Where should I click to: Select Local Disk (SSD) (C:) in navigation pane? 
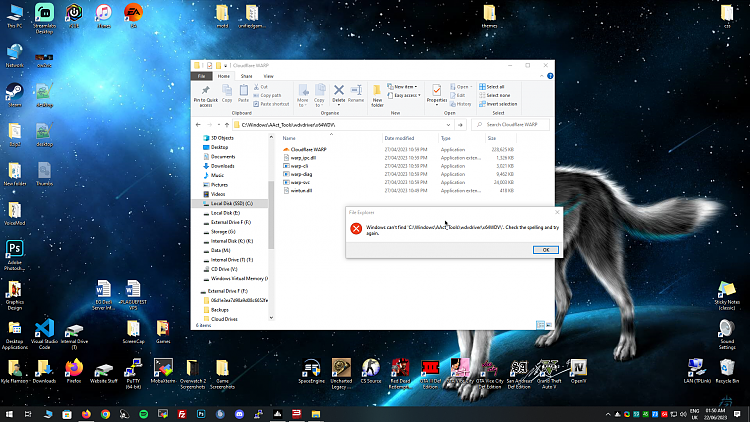coord(231,203)
